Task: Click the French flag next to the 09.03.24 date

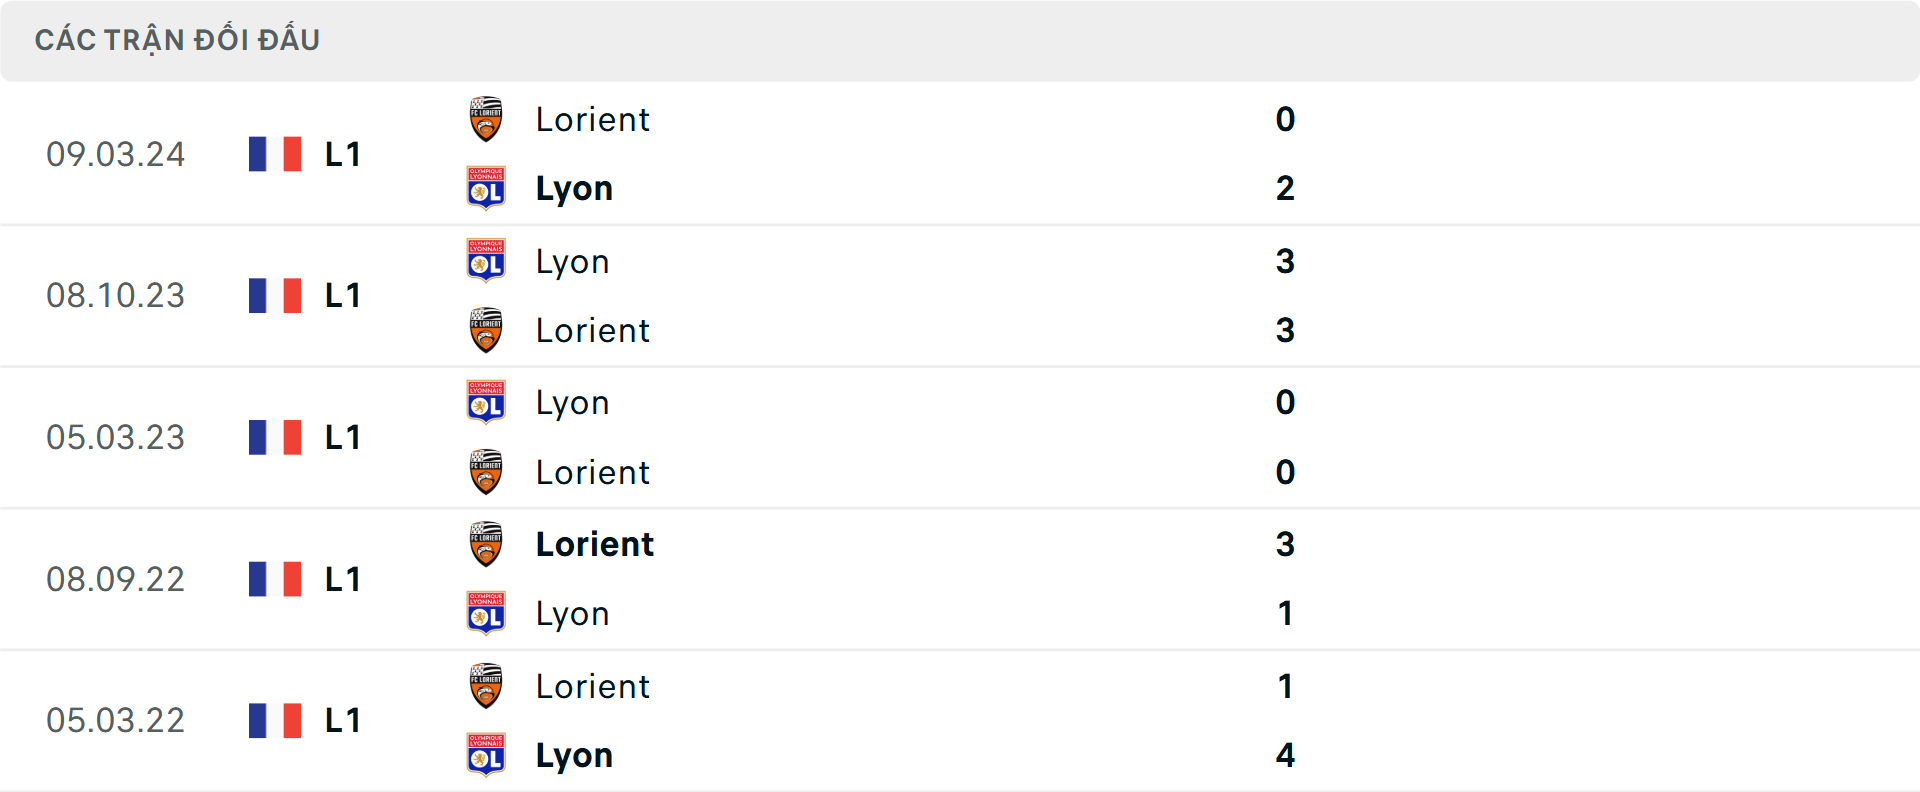Action: (274, 154)
